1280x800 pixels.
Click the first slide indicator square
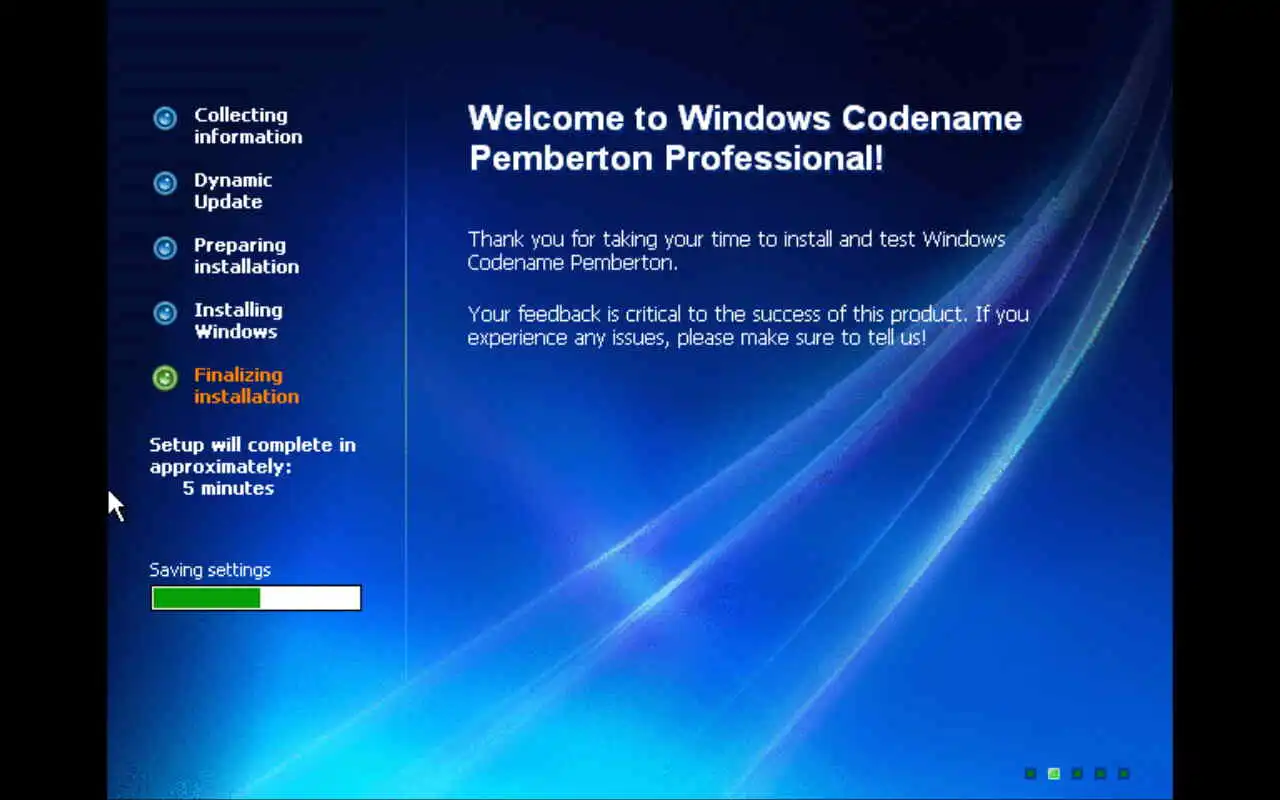(x=1030, y=773)
